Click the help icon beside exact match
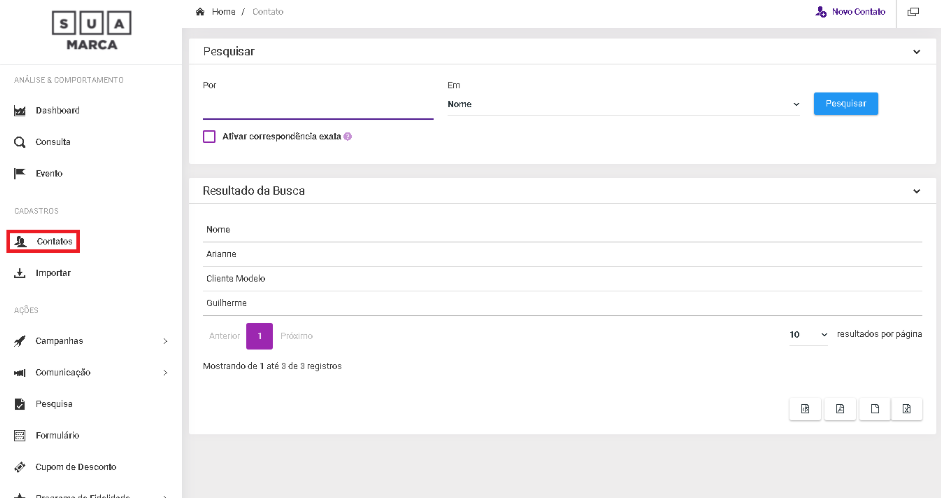941x498 pixels. [348, 137]
